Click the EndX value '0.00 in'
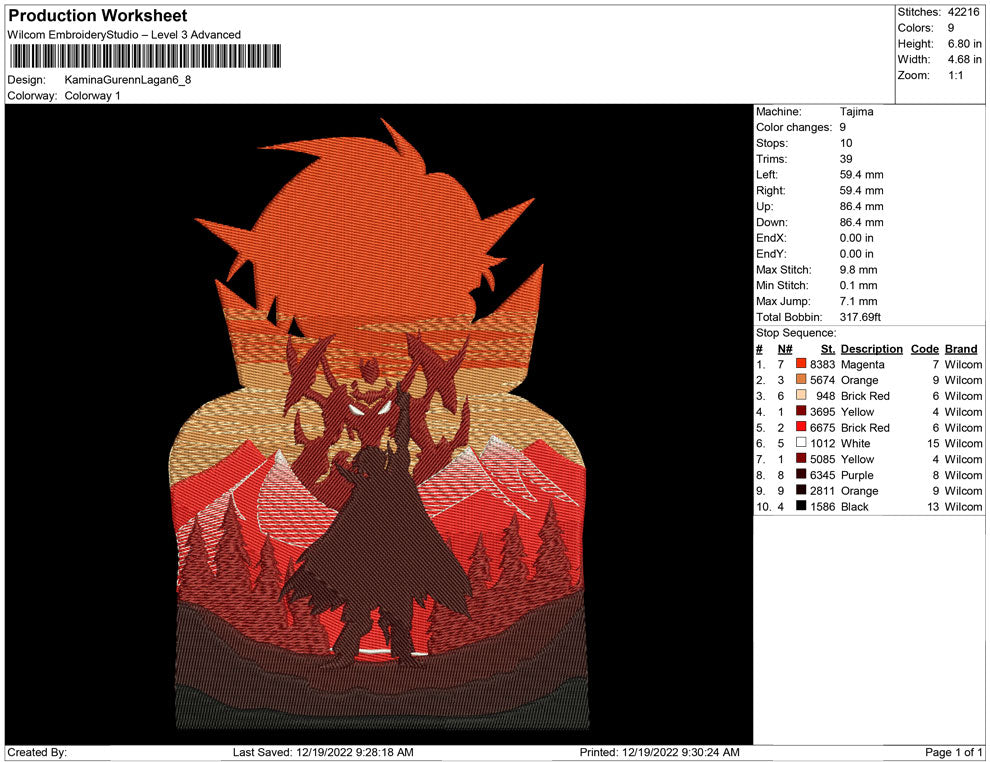Screen dimensions: 990x762 pyautogui.click(x=857, y=238)
